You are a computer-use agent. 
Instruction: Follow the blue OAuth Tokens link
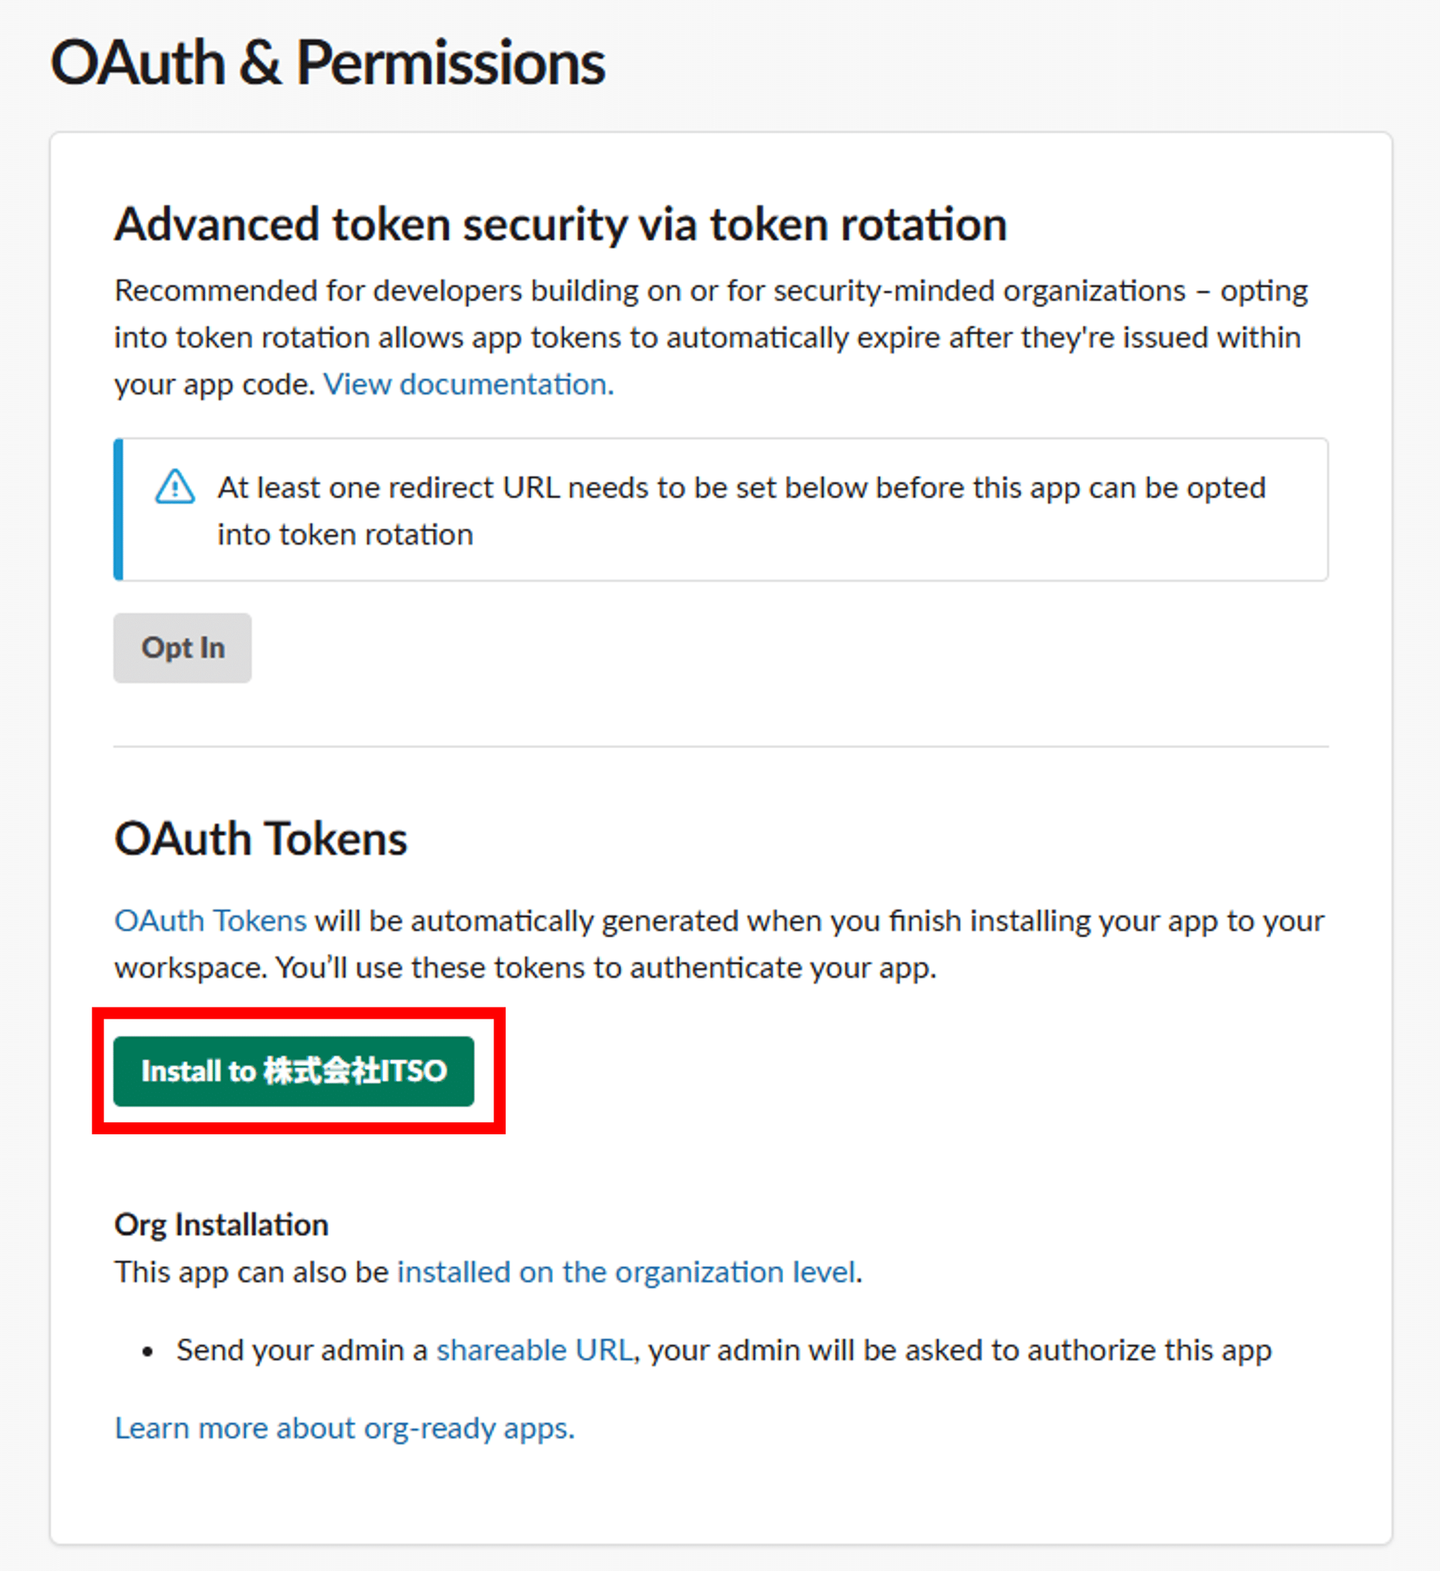click(210, 920)
